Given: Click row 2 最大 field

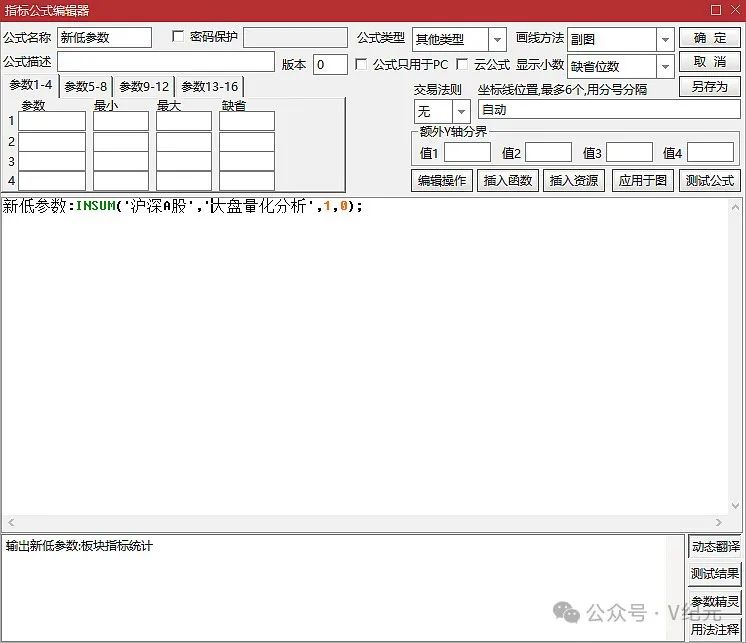Looking at the screenshot, I should 184,142.
